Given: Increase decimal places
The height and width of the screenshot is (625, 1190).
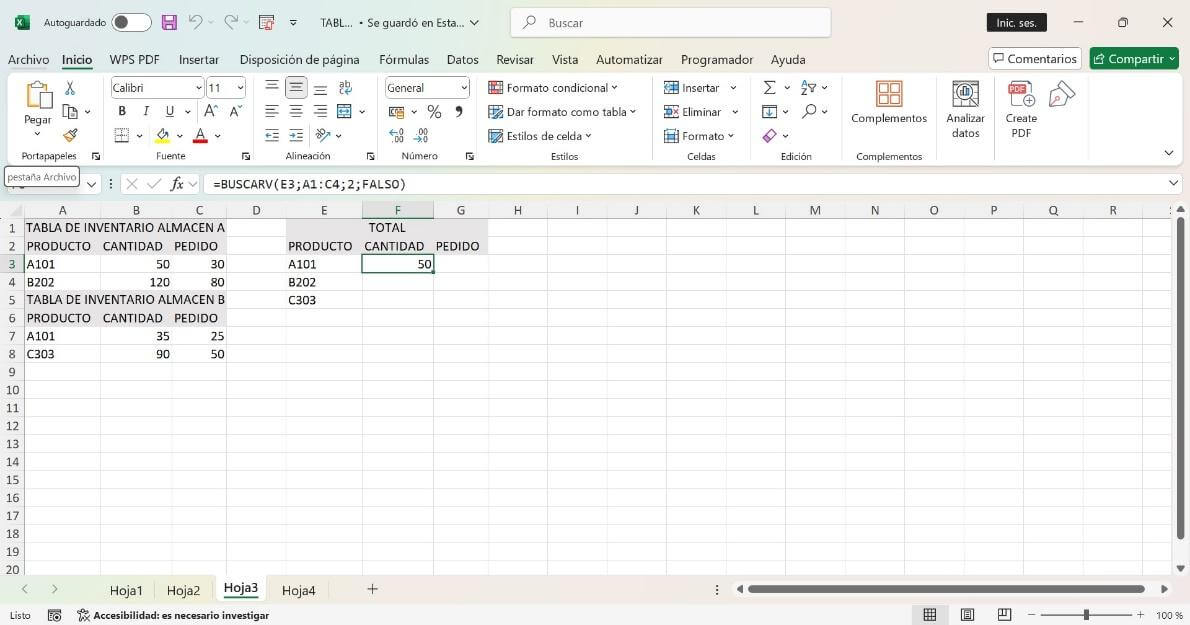Looking at the screenshot, I should (x=396, y=136).
